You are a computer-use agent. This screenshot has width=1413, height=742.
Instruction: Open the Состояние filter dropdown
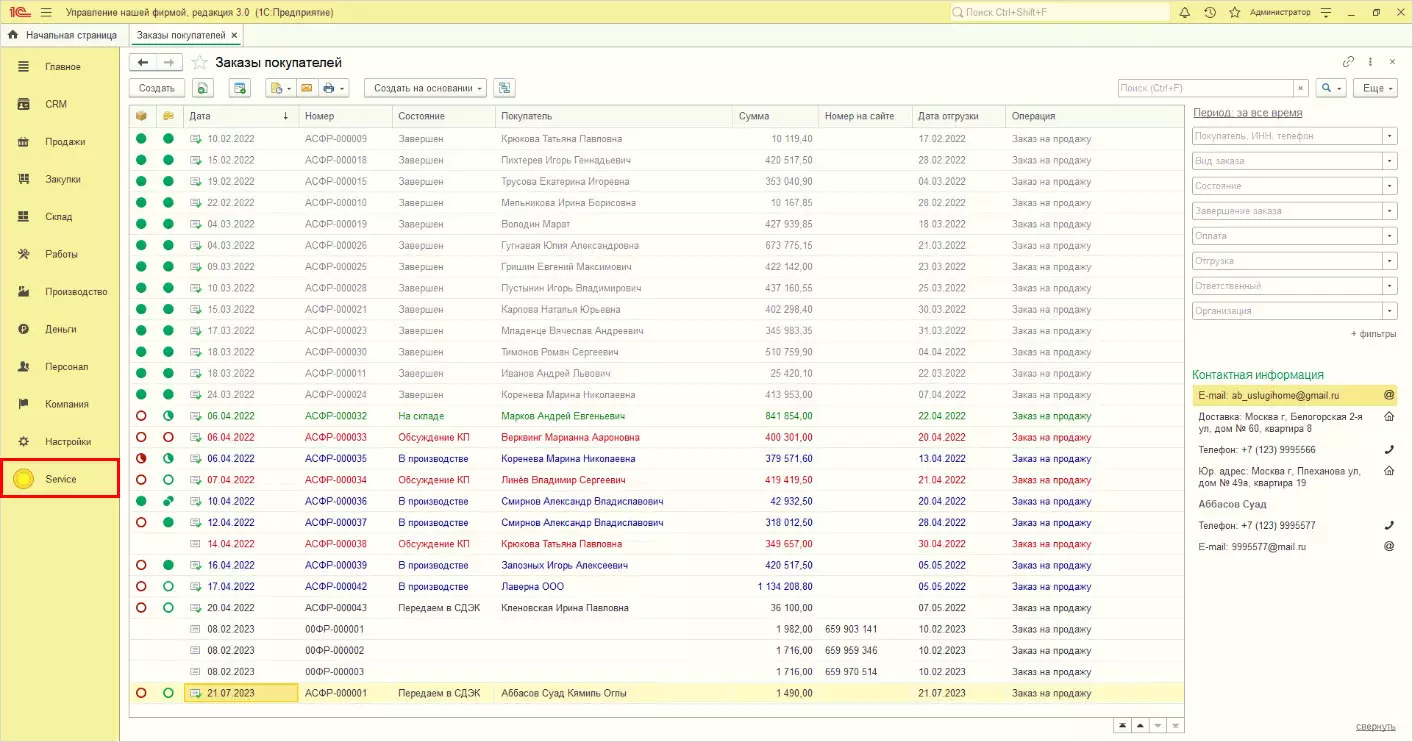1388,186
